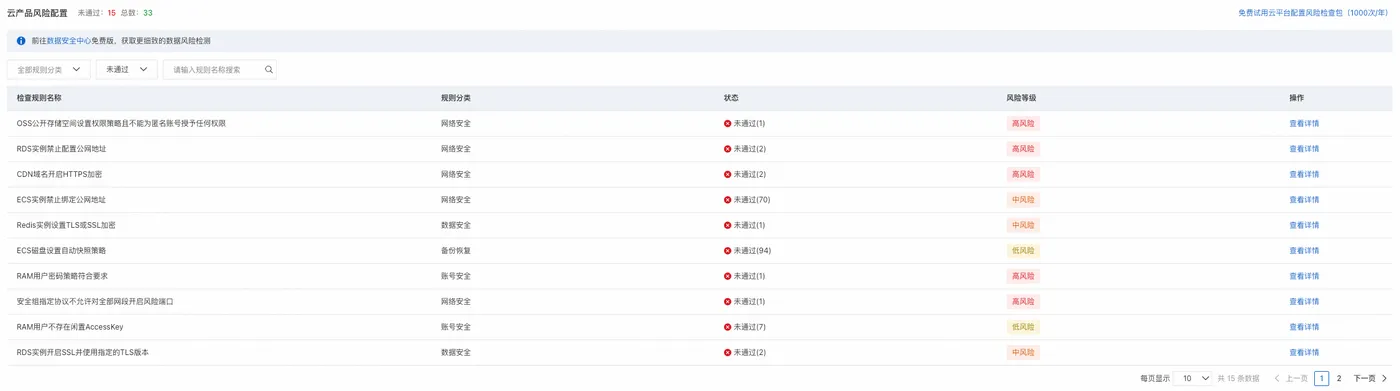Click the 上一页 previous page button
The image size is (1400, 391).
[x=1291, y=379]
